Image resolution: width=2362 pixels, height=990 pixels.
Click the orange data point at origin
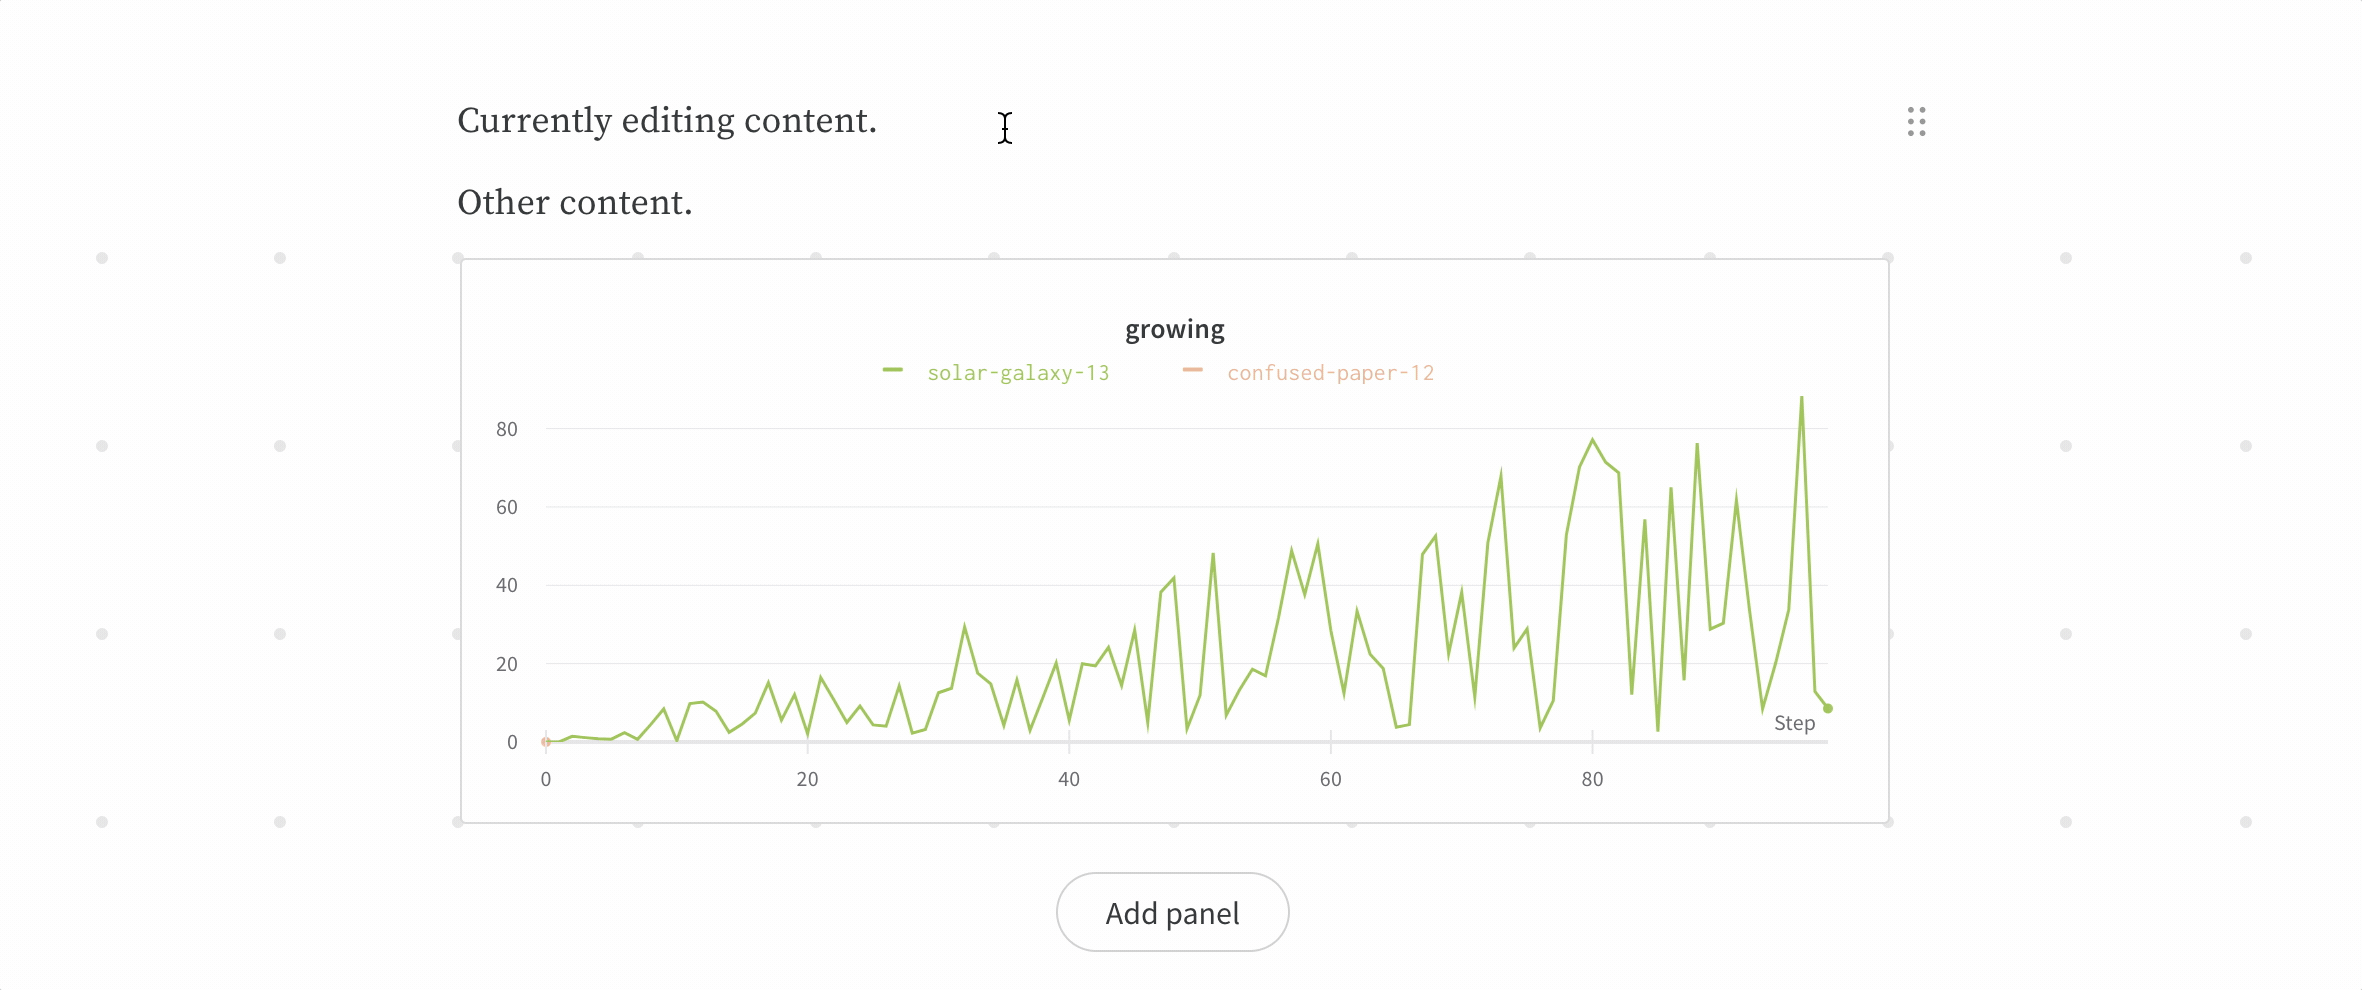pos(546,742)
